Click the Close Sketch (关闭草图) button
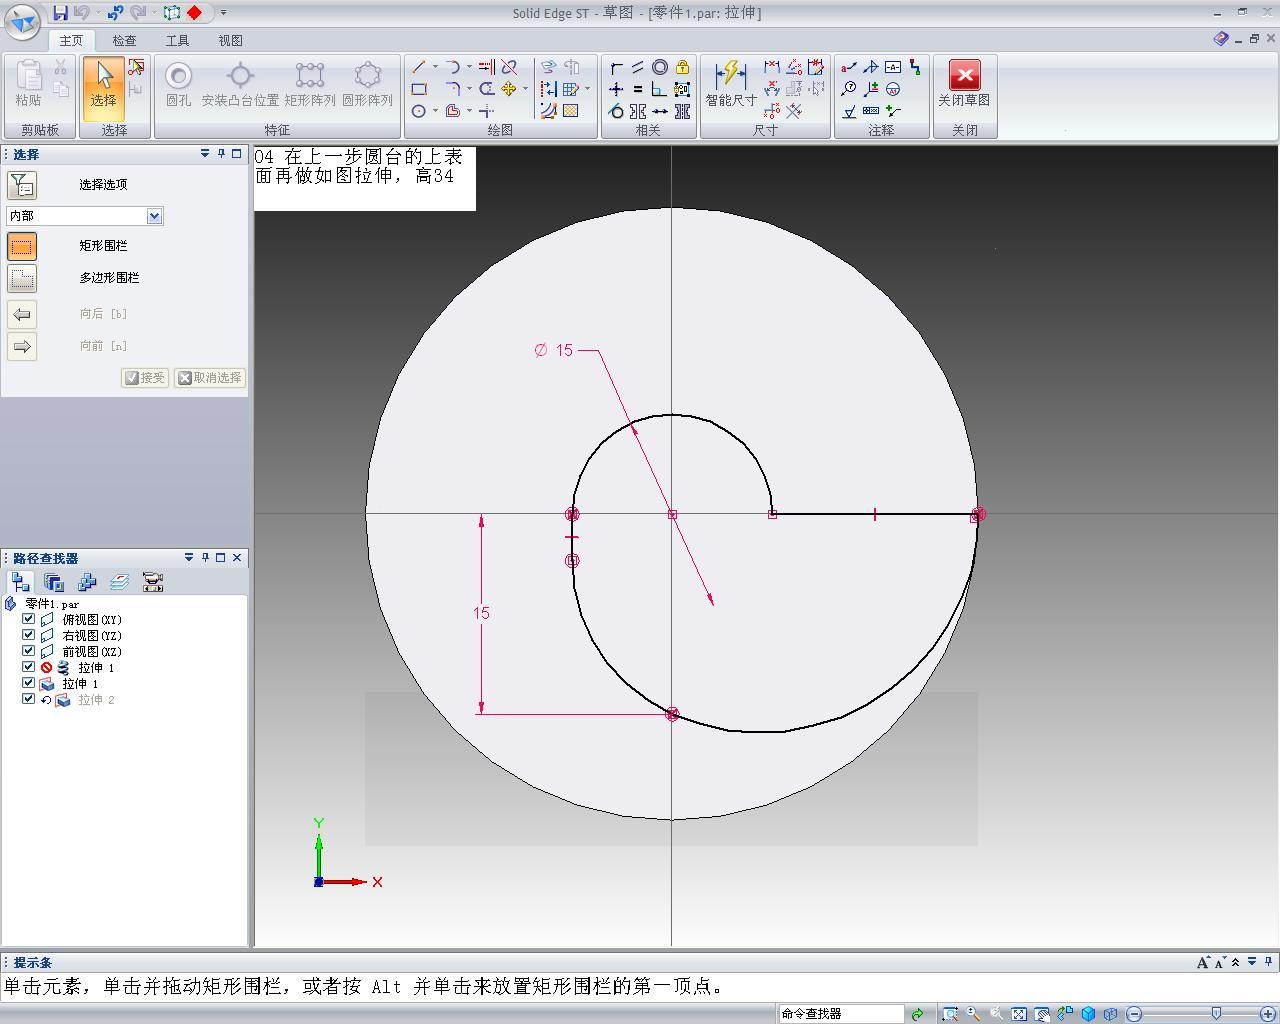 [964, 83]
